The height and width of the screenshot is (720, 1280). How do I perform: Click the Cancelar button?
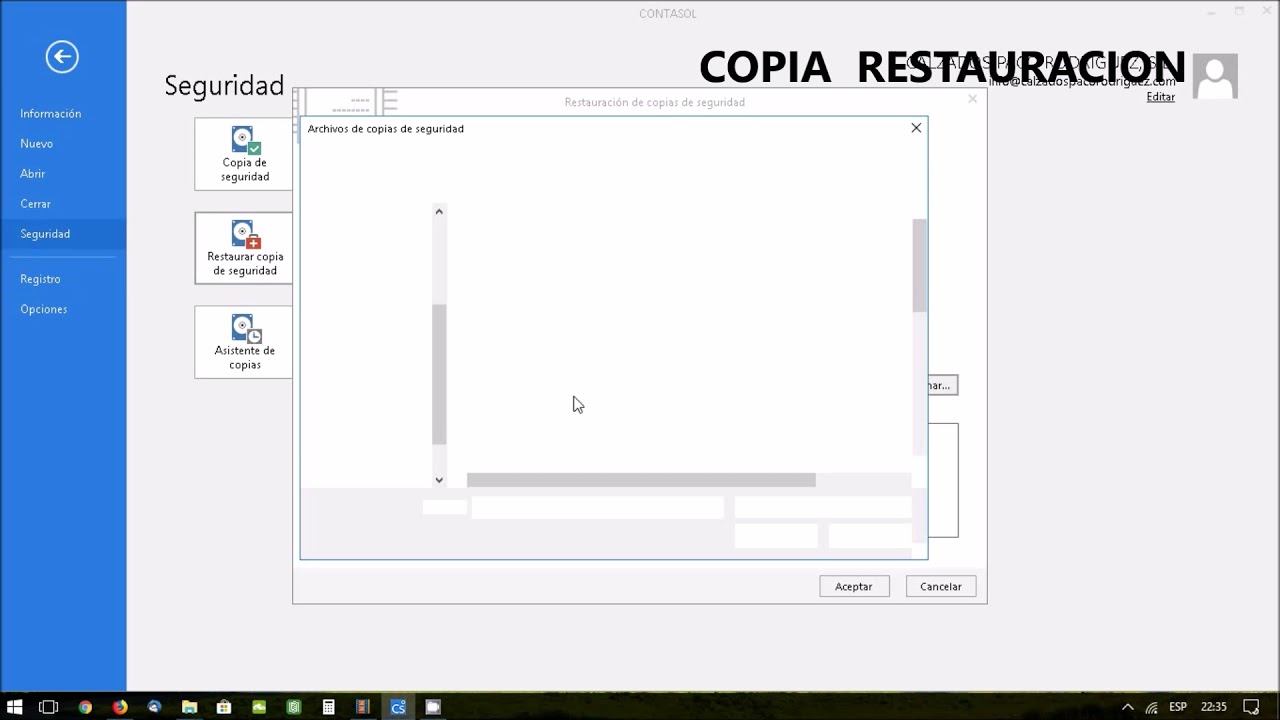coord(941,587)
